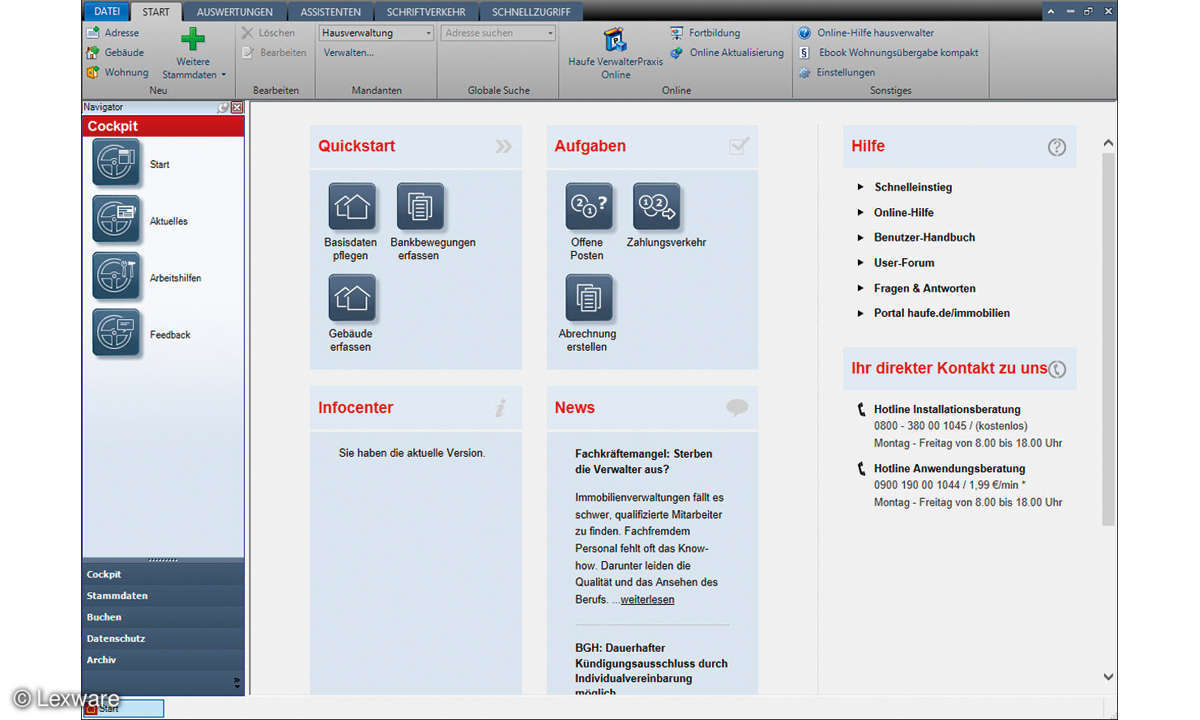Open Stammdaten navigator section
This screenshot has width=1200, height=720.
pyautogui.click(x=163, y=595)
